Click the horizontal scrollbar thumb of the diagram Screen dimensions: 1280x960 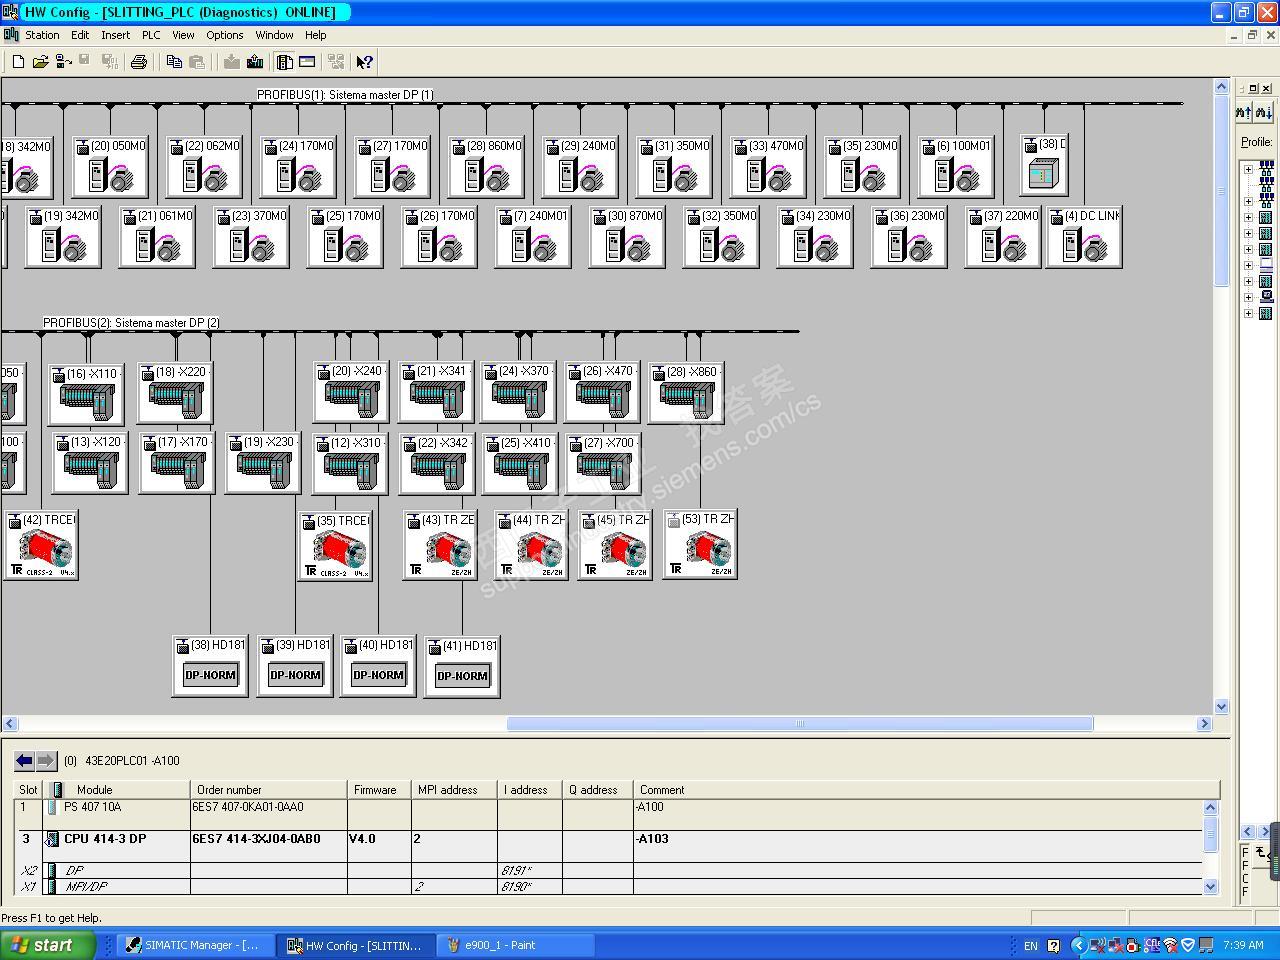pos(800,723)
